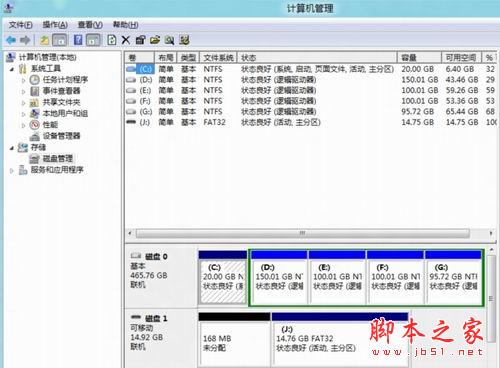Sort by the 可用空间 column header
The width and height of the screenshot is (500, 368).
pyautogui.click(x=461, y=57)
